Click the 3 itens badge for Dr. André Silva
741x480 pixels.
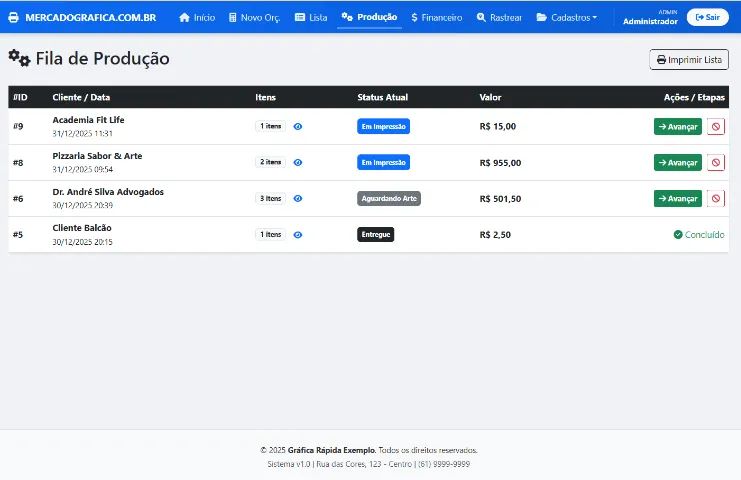tap(270, 198)
